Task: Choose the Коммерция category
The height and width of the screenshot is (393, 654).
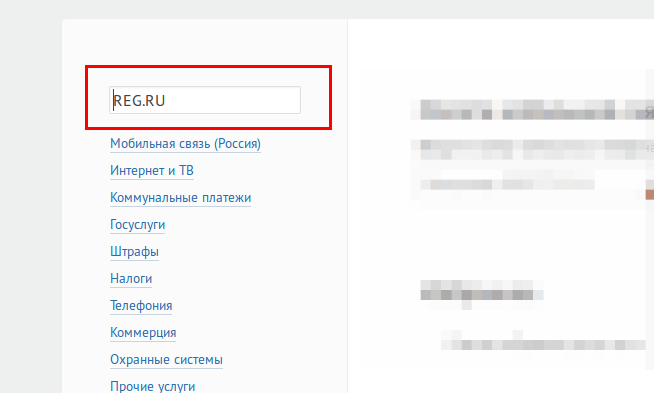Action: (x=143, y=333)
